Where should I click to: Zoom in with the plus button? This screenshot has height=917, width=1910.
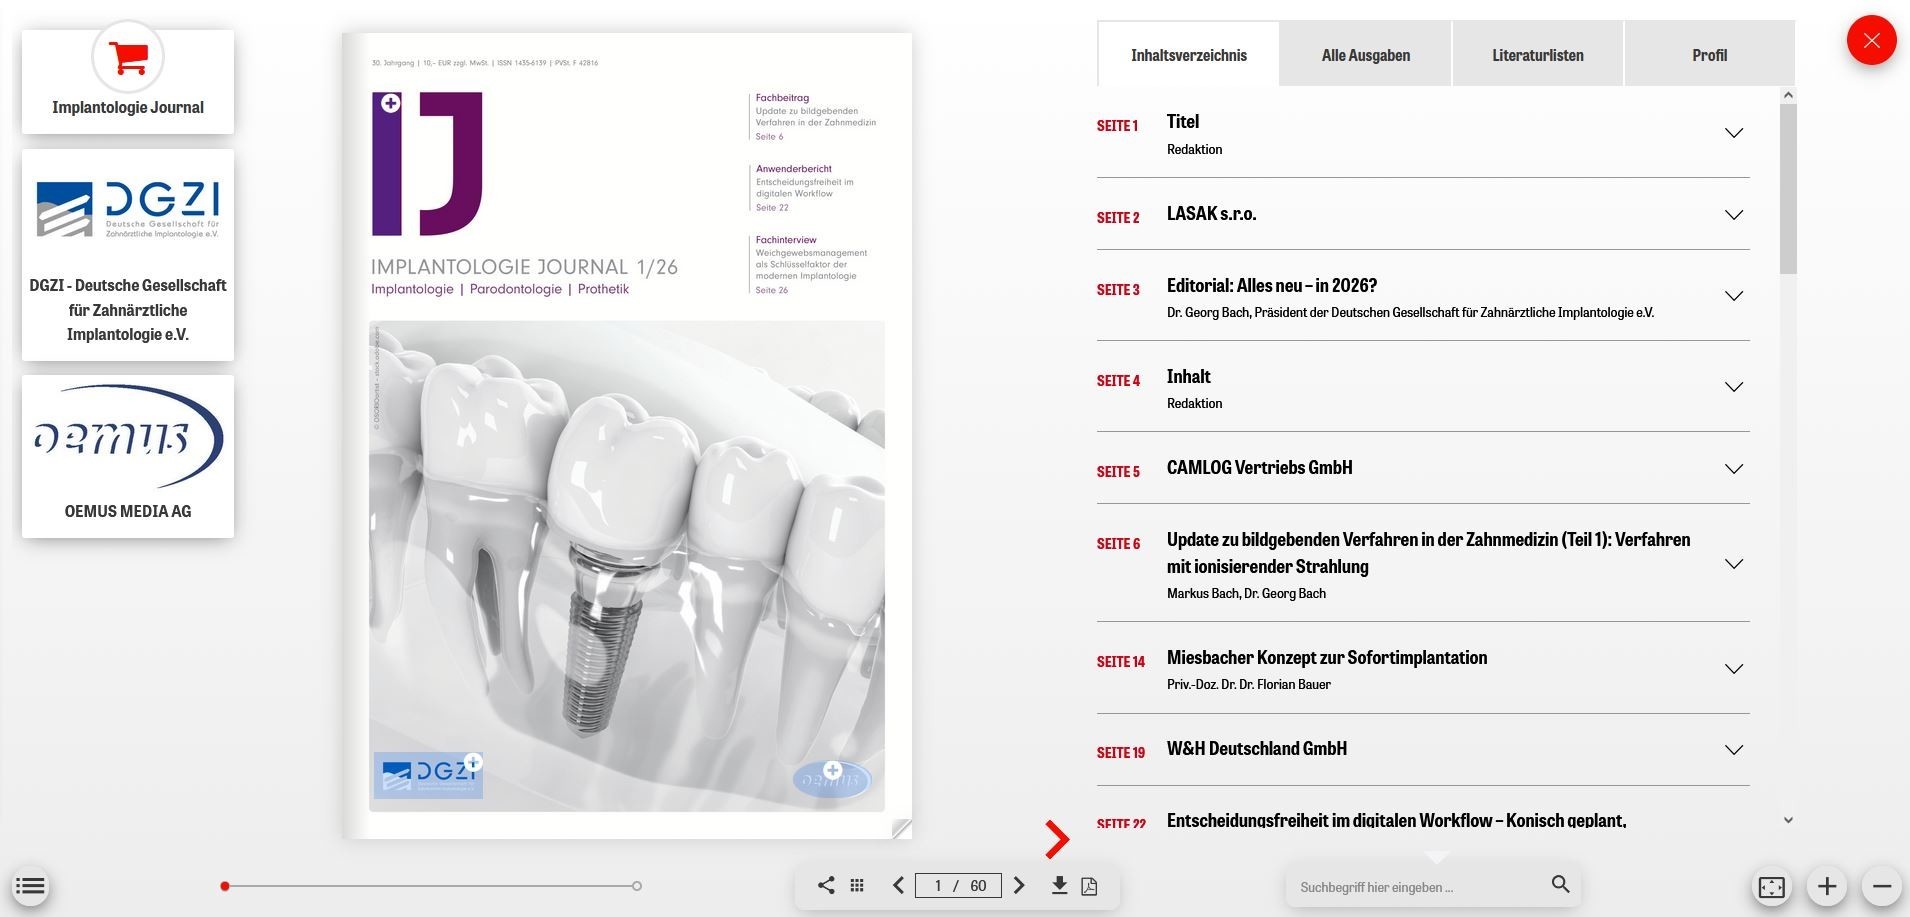tap(1827, 886)
